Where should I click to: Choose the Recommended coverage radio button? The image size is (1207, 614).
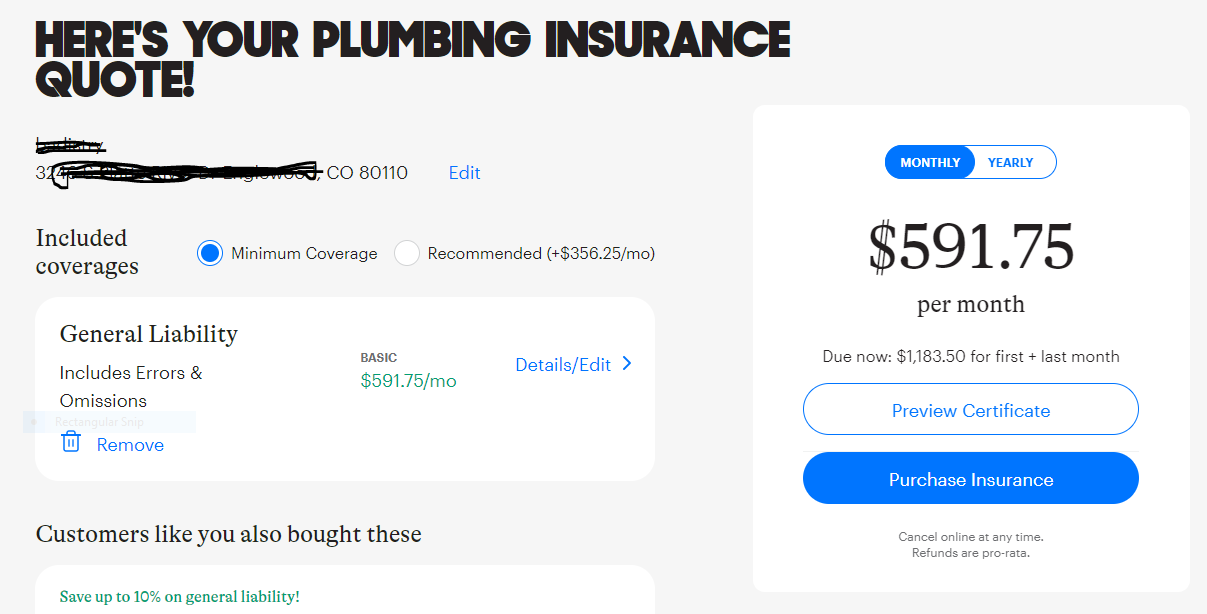coord(406,253)
